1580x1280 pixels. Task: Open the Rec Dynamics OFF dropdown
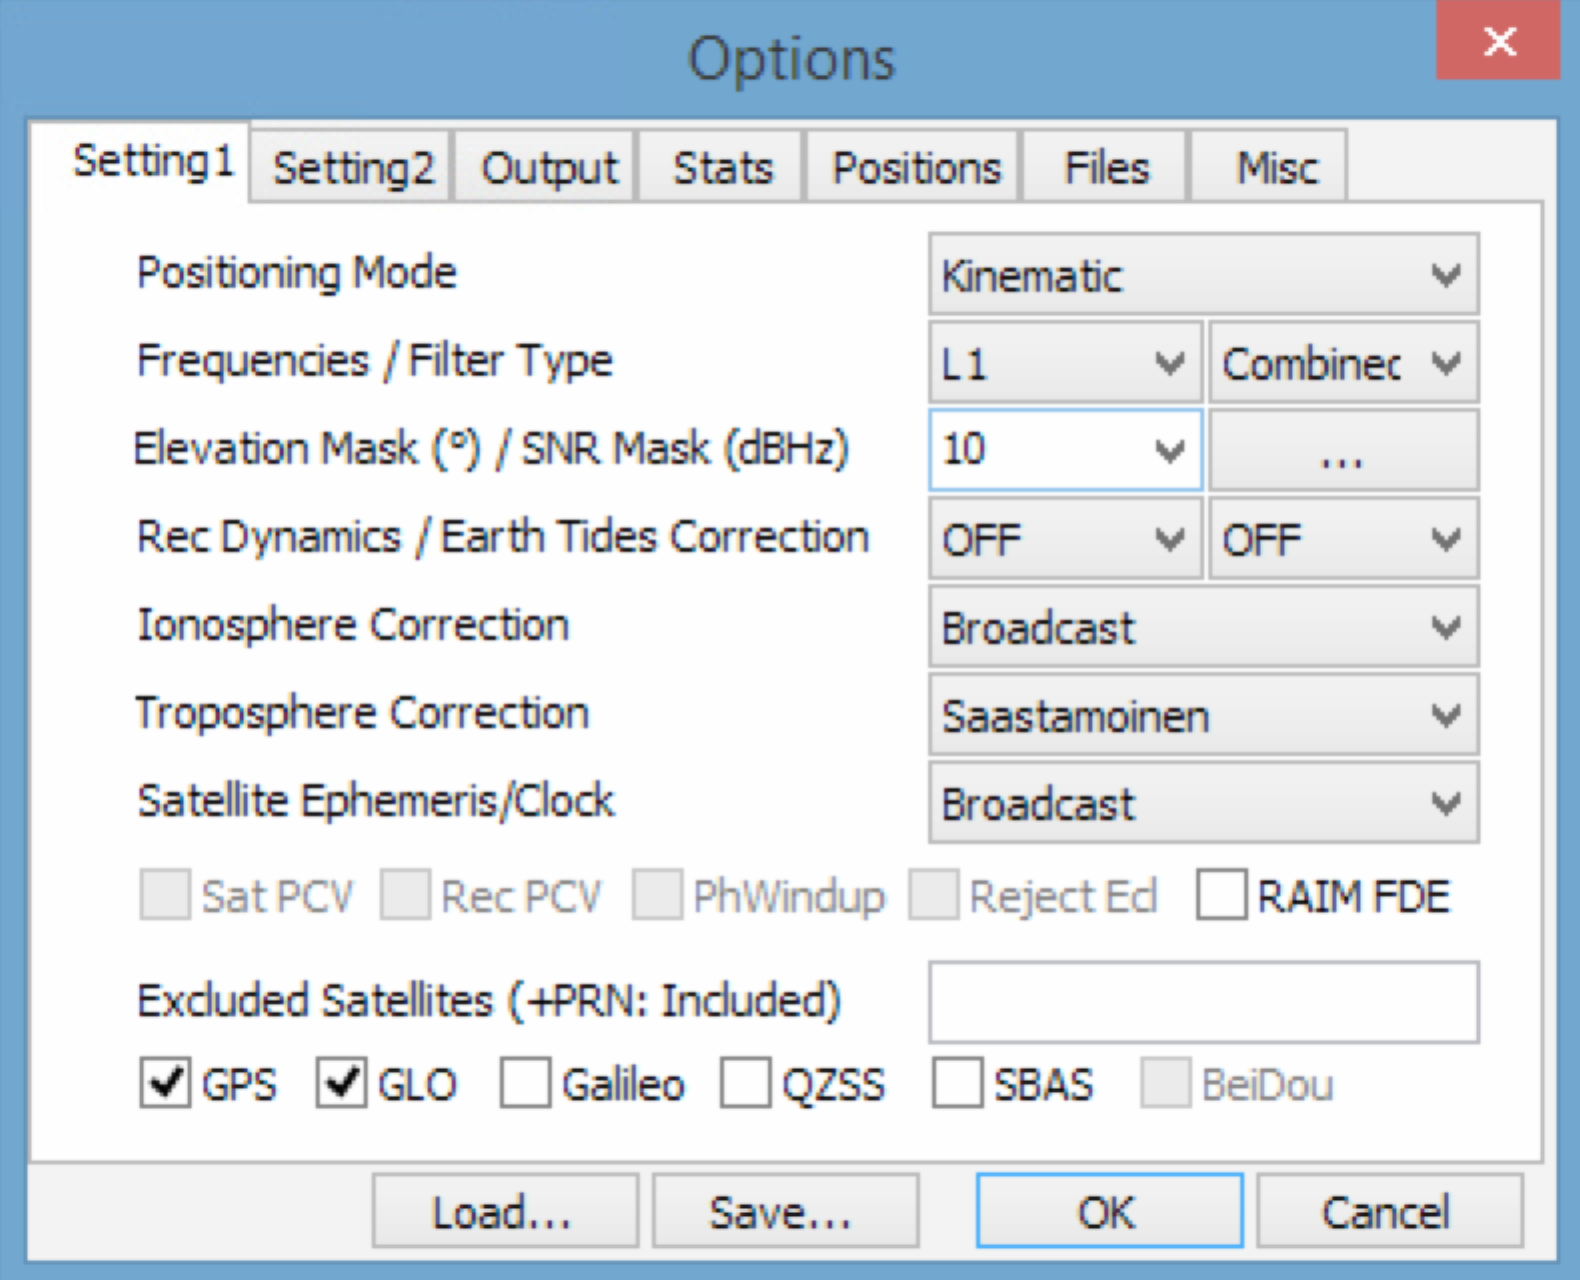[x=1065, y=539]
